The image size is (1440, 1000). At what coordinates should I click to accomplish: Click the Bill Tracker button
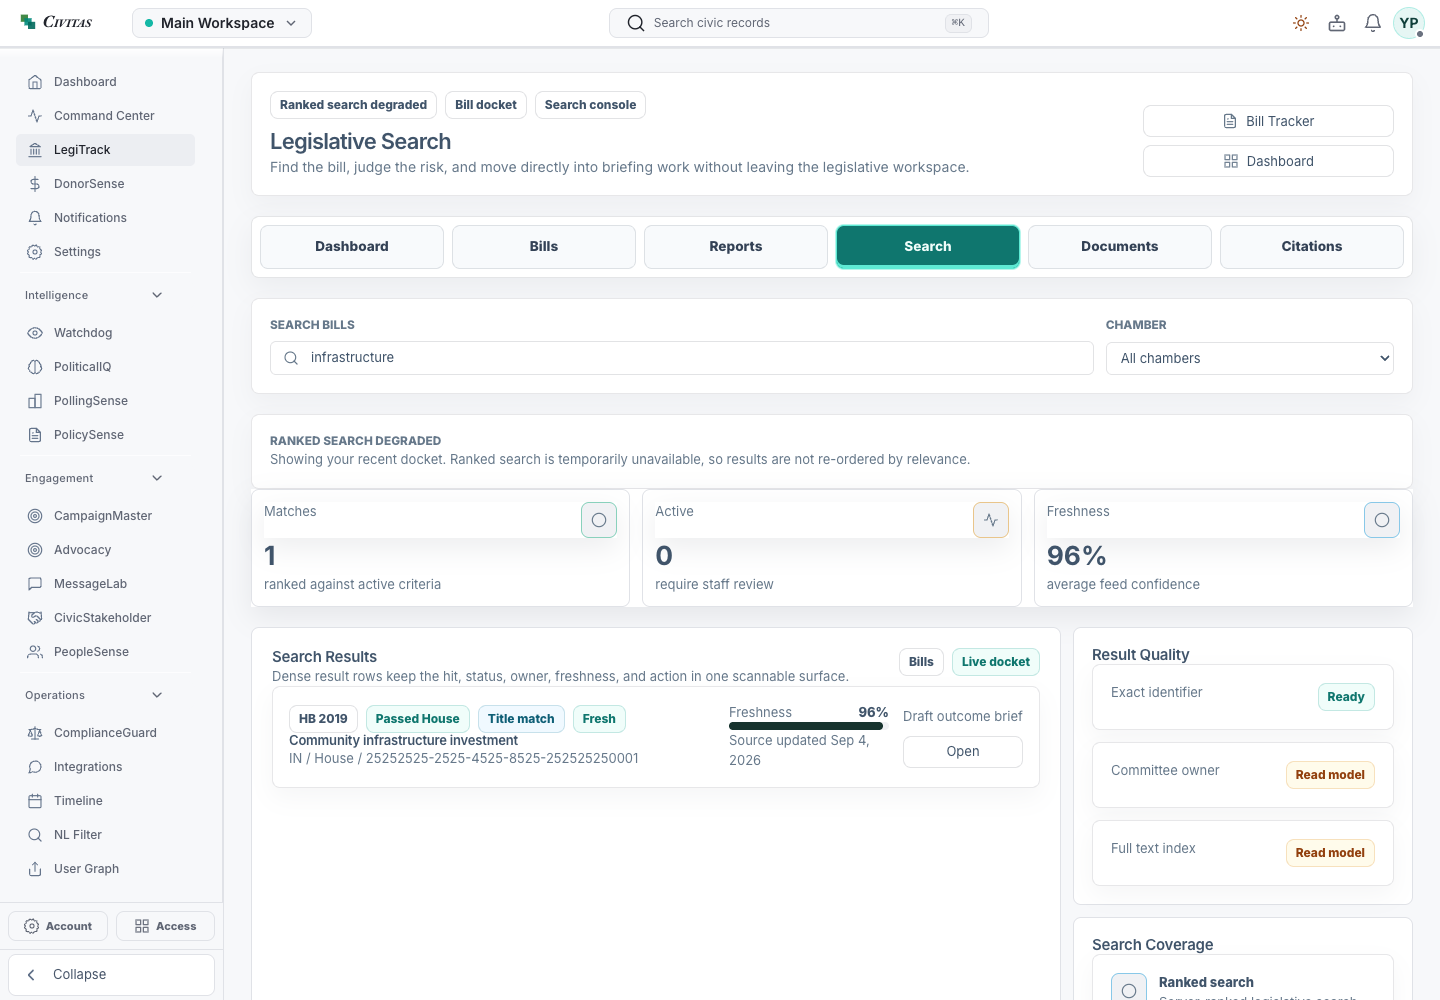(1268, 121)
